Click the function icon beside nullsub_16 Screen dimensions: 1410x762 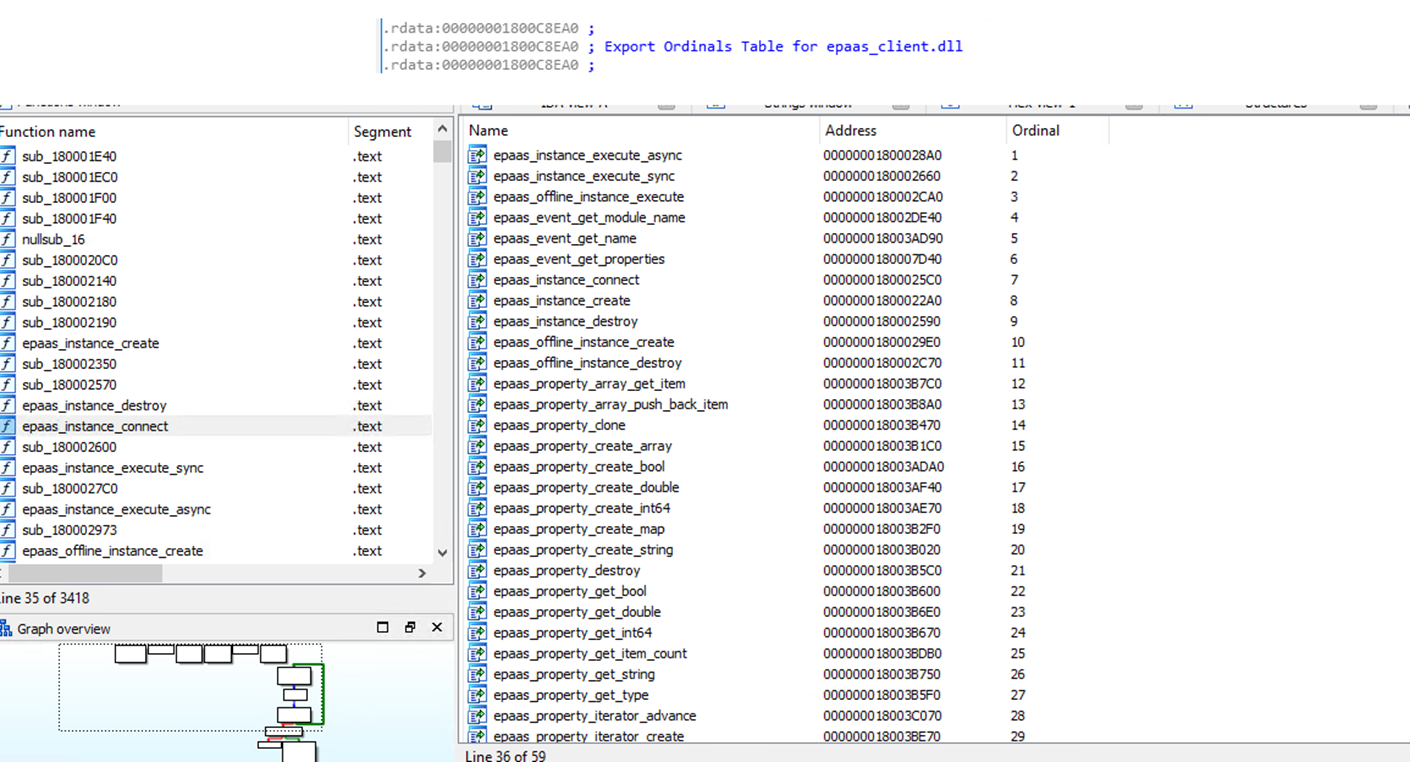pos(8,239)
